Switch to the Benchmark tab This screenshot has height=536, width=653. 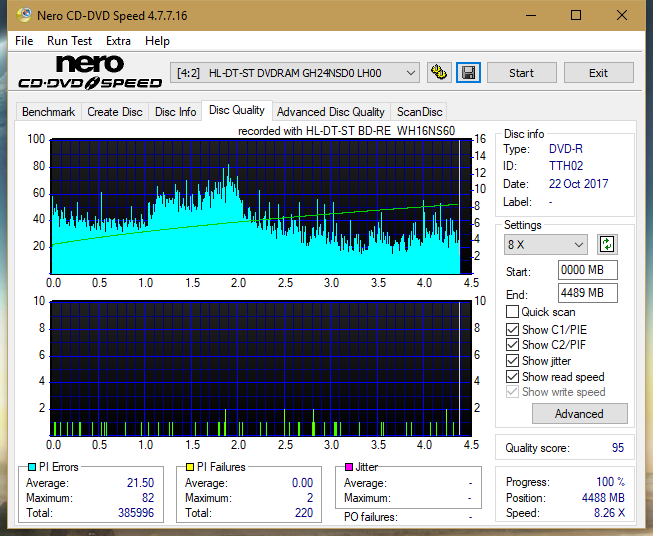click(x=49, y=112)
